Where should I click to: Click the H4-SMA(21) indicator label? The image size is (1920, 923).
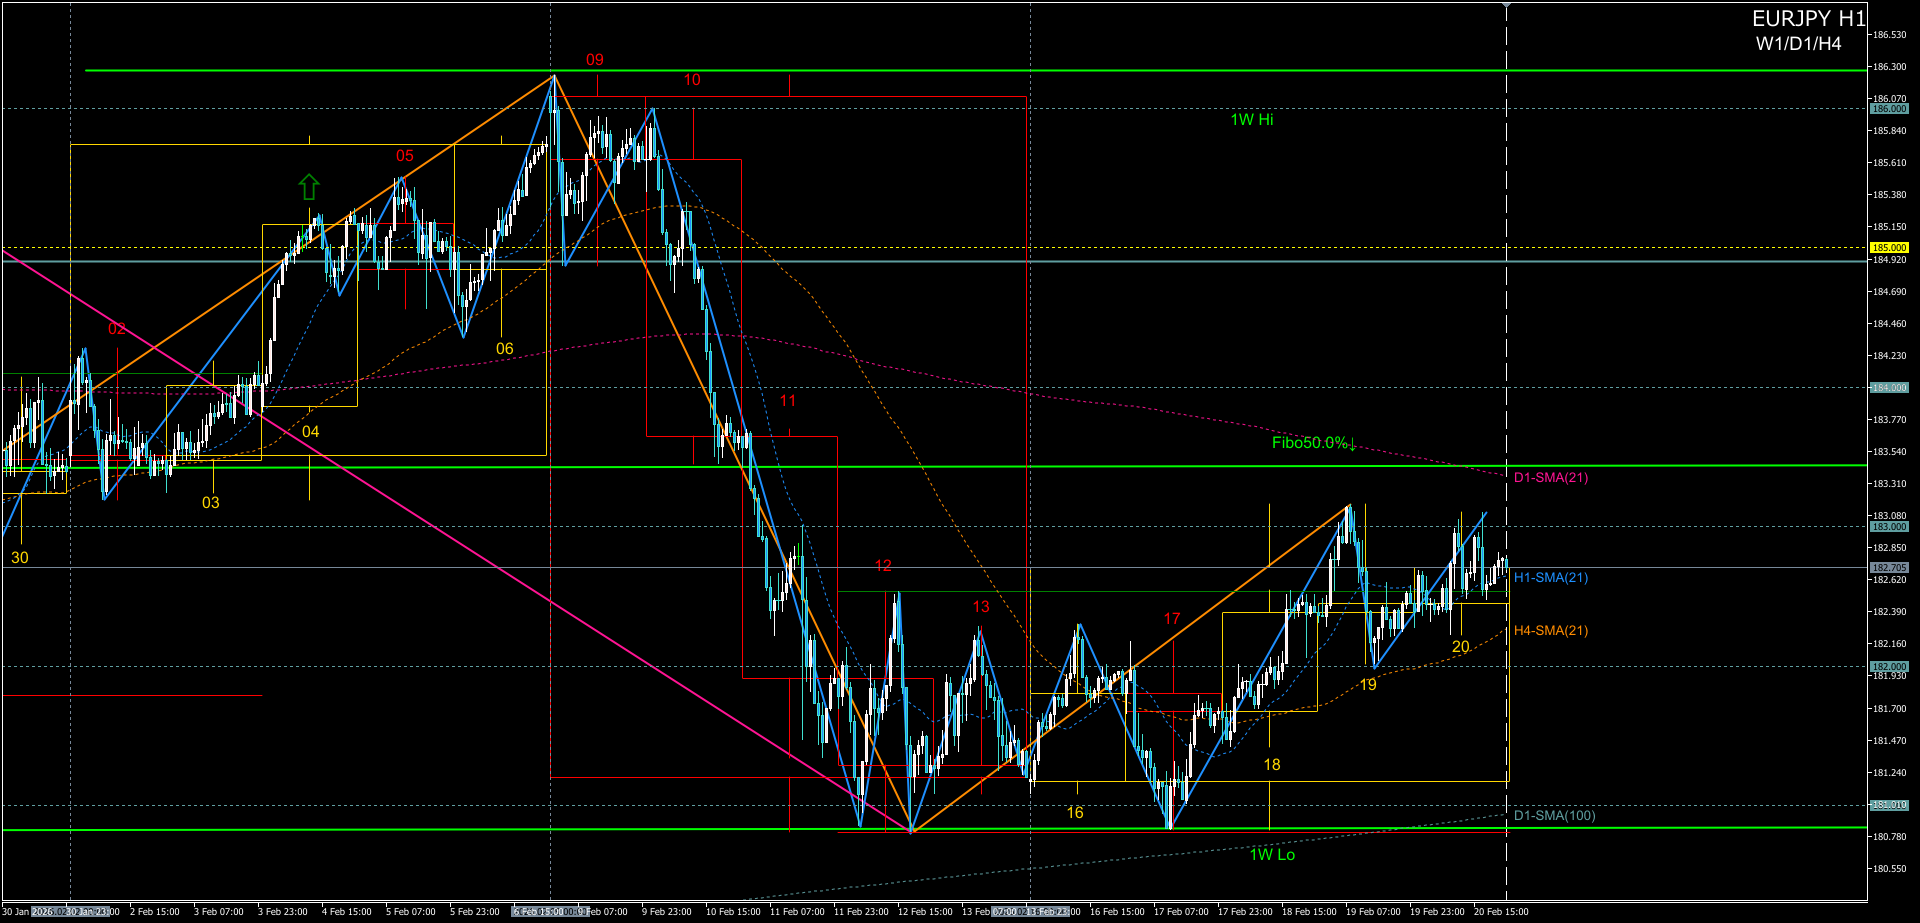tap(1550, 631)
